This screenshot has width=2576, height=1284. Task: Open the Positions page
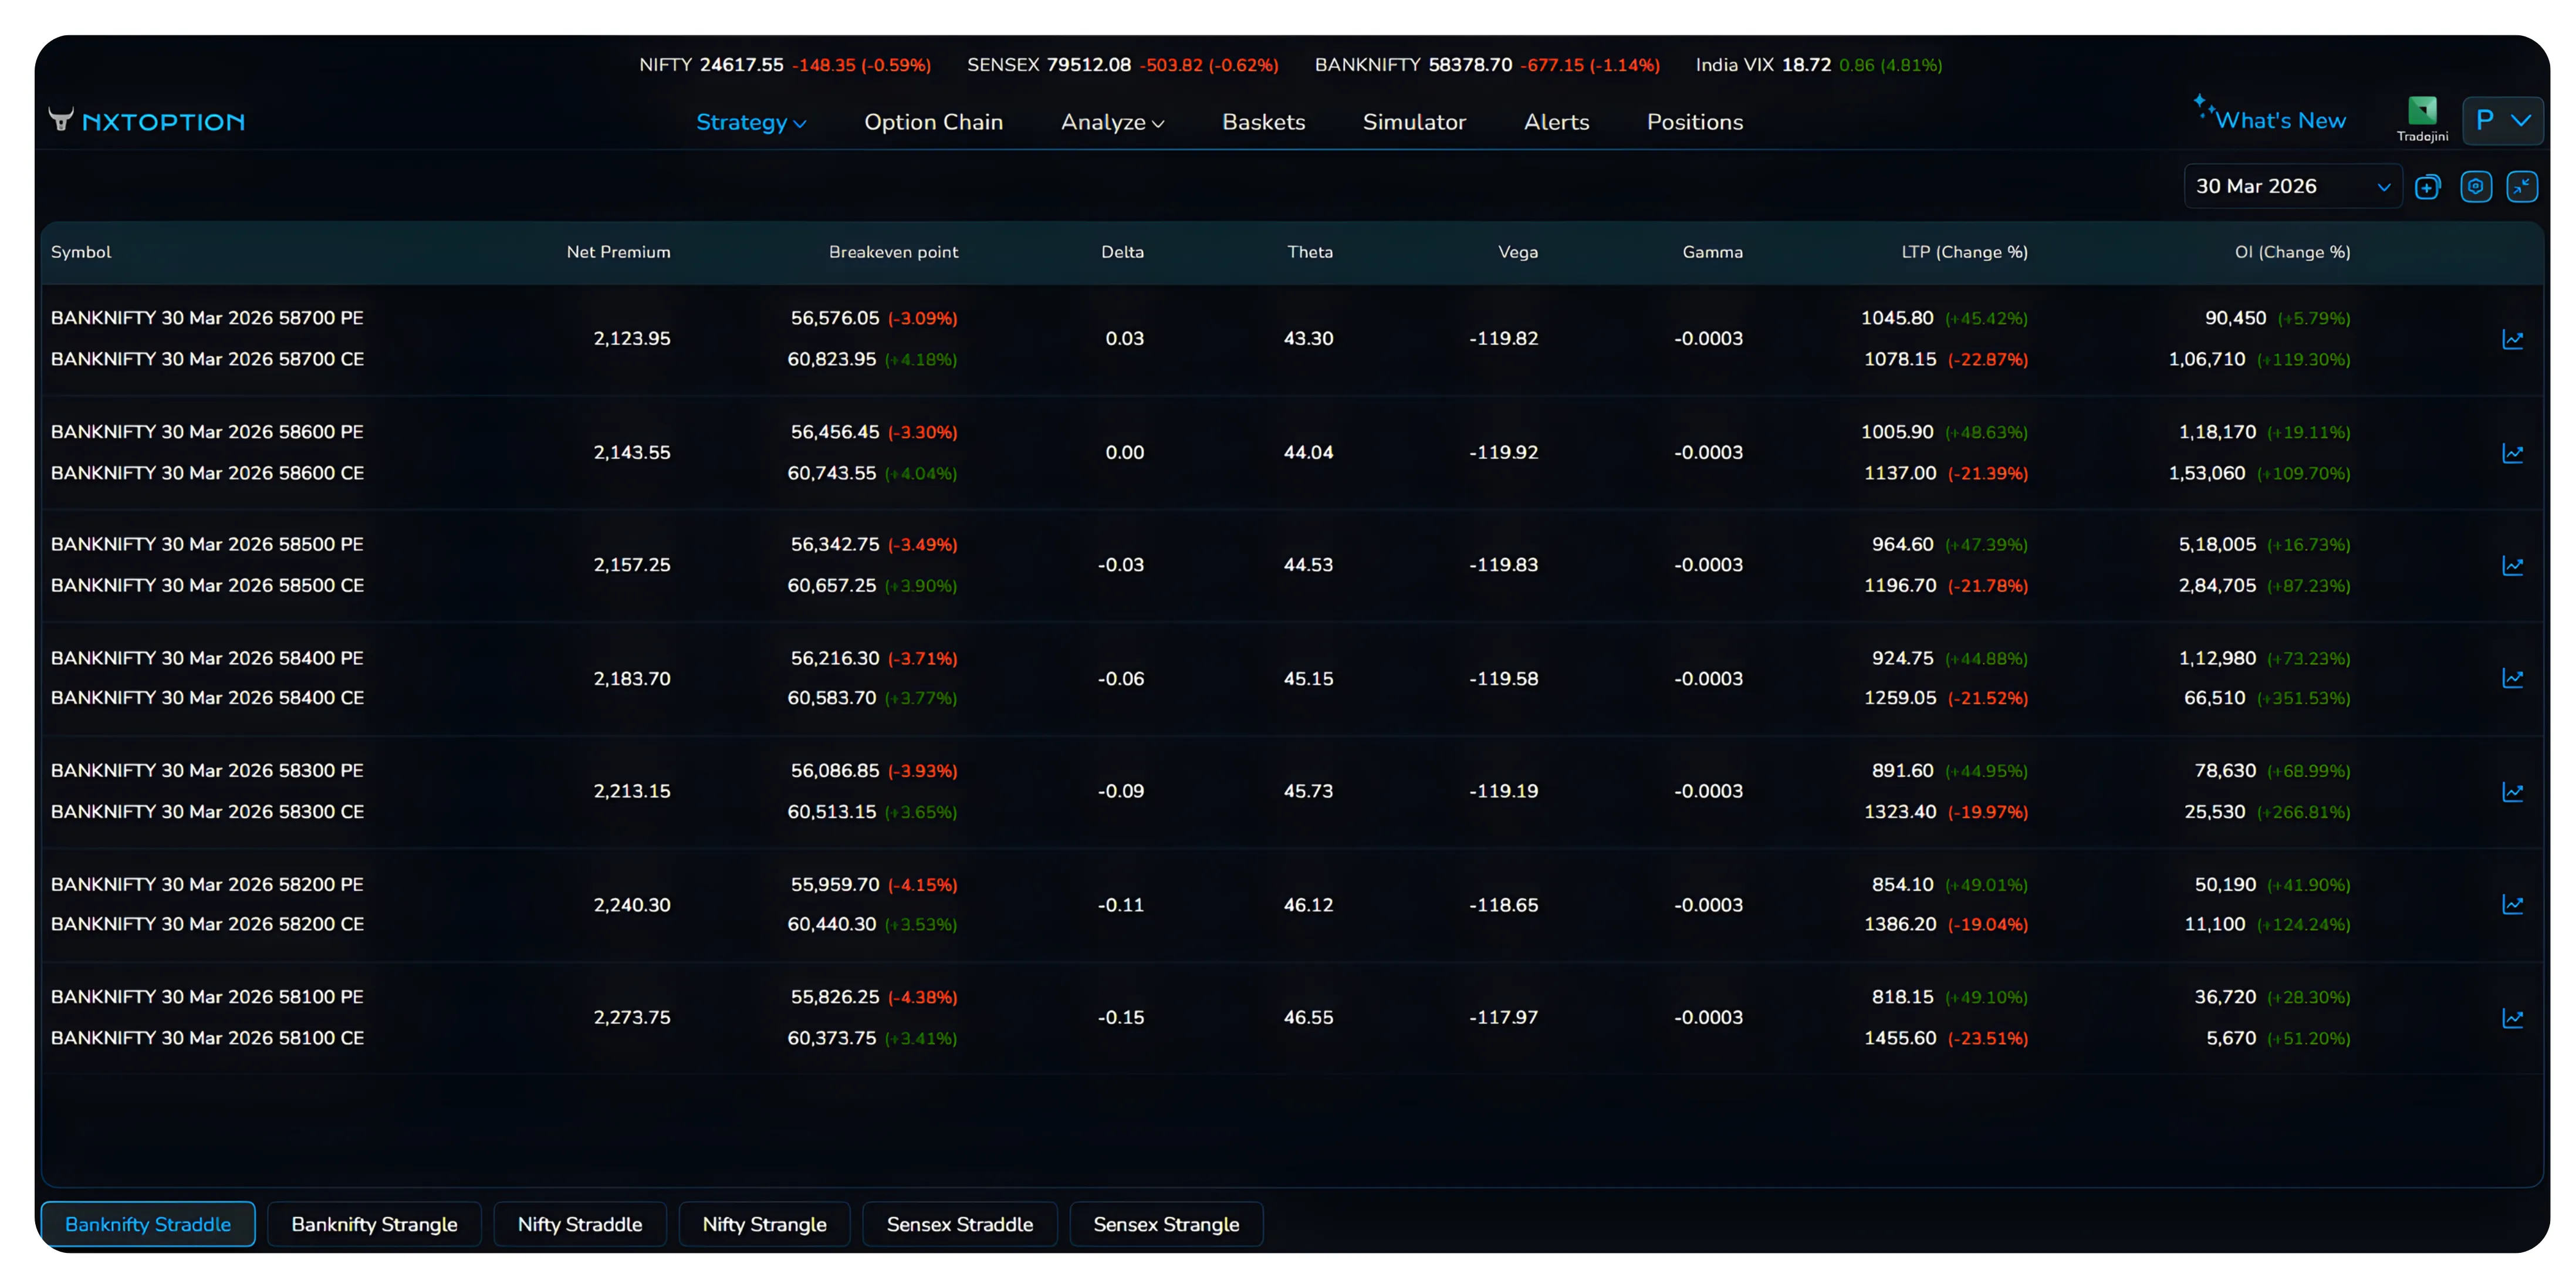[x=1694, y=122]
